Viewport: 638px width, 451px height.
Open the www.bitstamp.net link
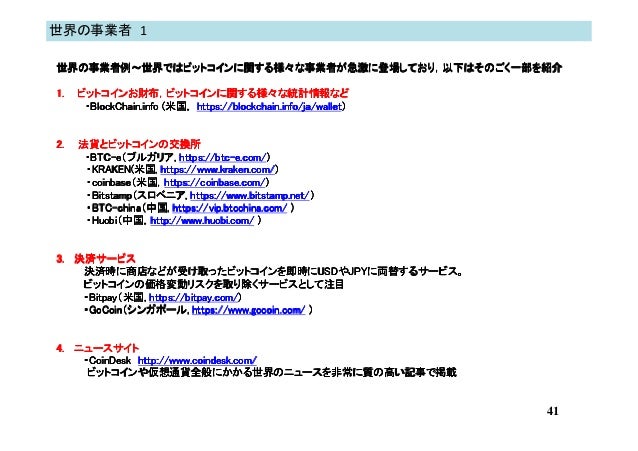tap(250, 196)
